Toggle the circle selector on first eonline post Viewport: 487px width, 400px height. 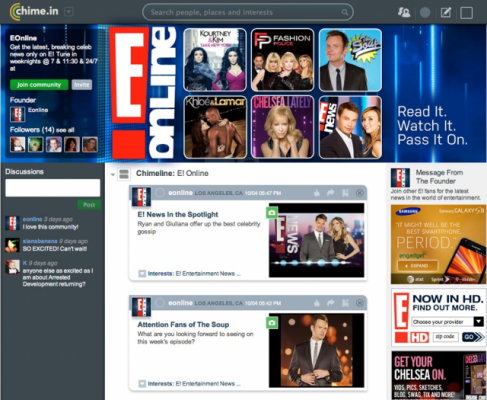160,193
